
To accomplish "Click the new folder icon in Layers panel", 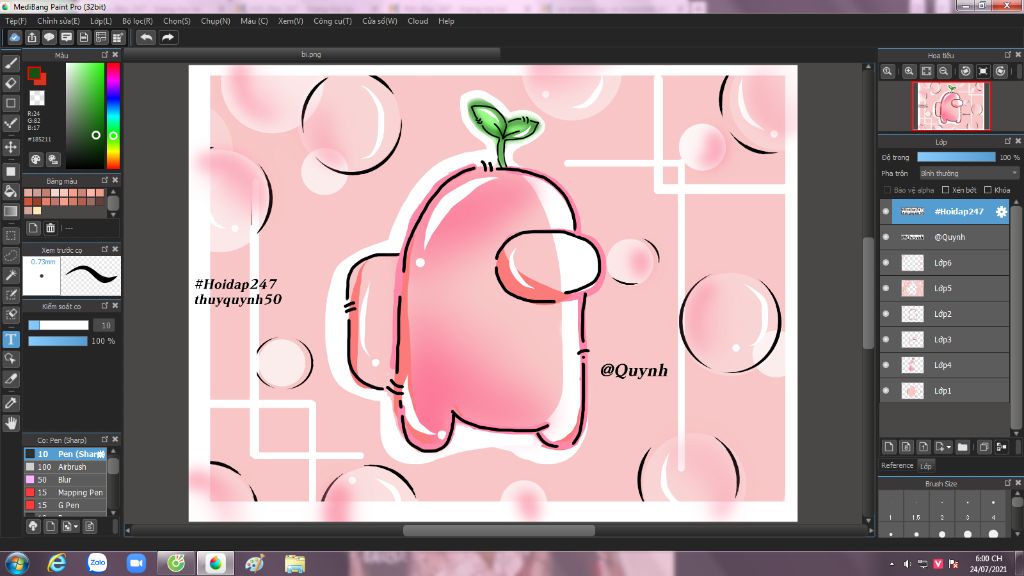I will pyautogui.click(x=962, y=447).
